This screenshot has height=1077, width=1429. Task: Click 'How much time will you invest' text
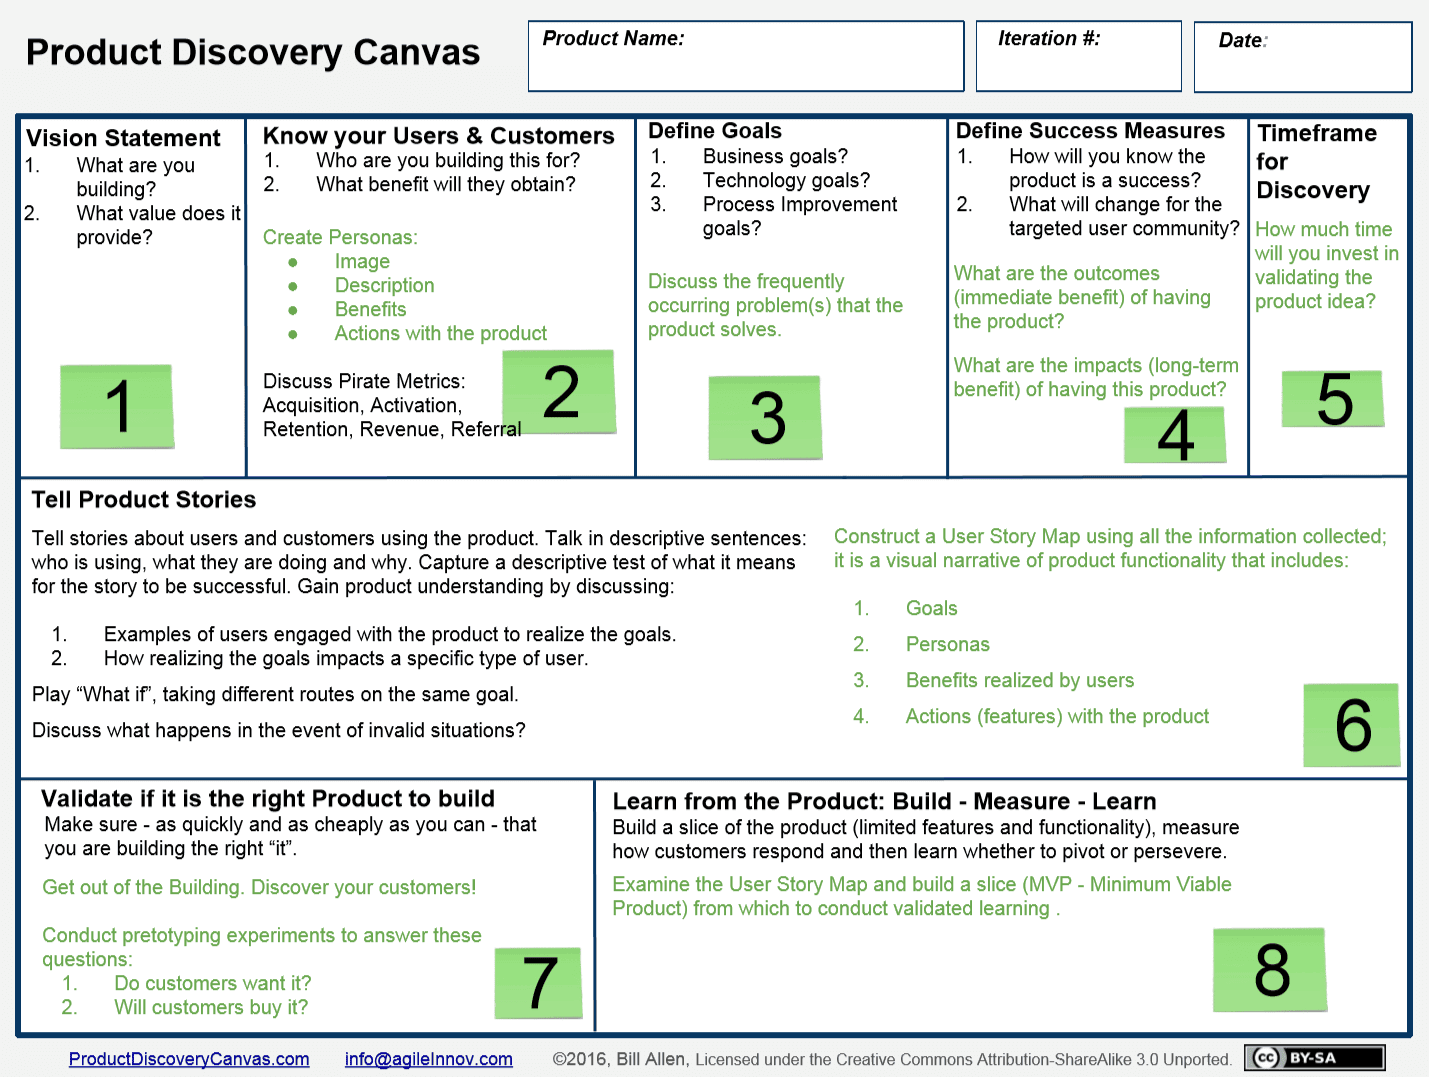pos(1326,265)
